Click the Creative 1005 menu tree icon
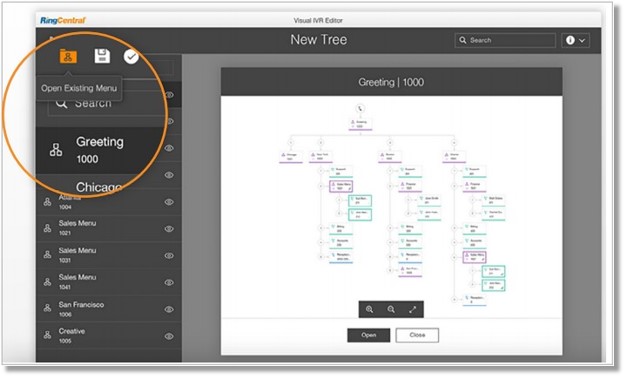The width and height of the screenshot is (625, 377). pyautogui.click(x=47, y=335)
